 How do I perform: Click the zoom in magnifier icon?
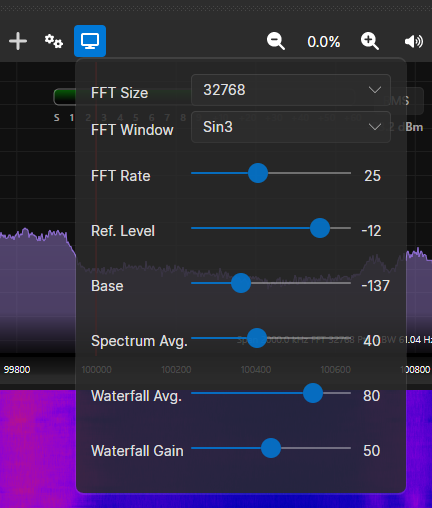point(370,41)
